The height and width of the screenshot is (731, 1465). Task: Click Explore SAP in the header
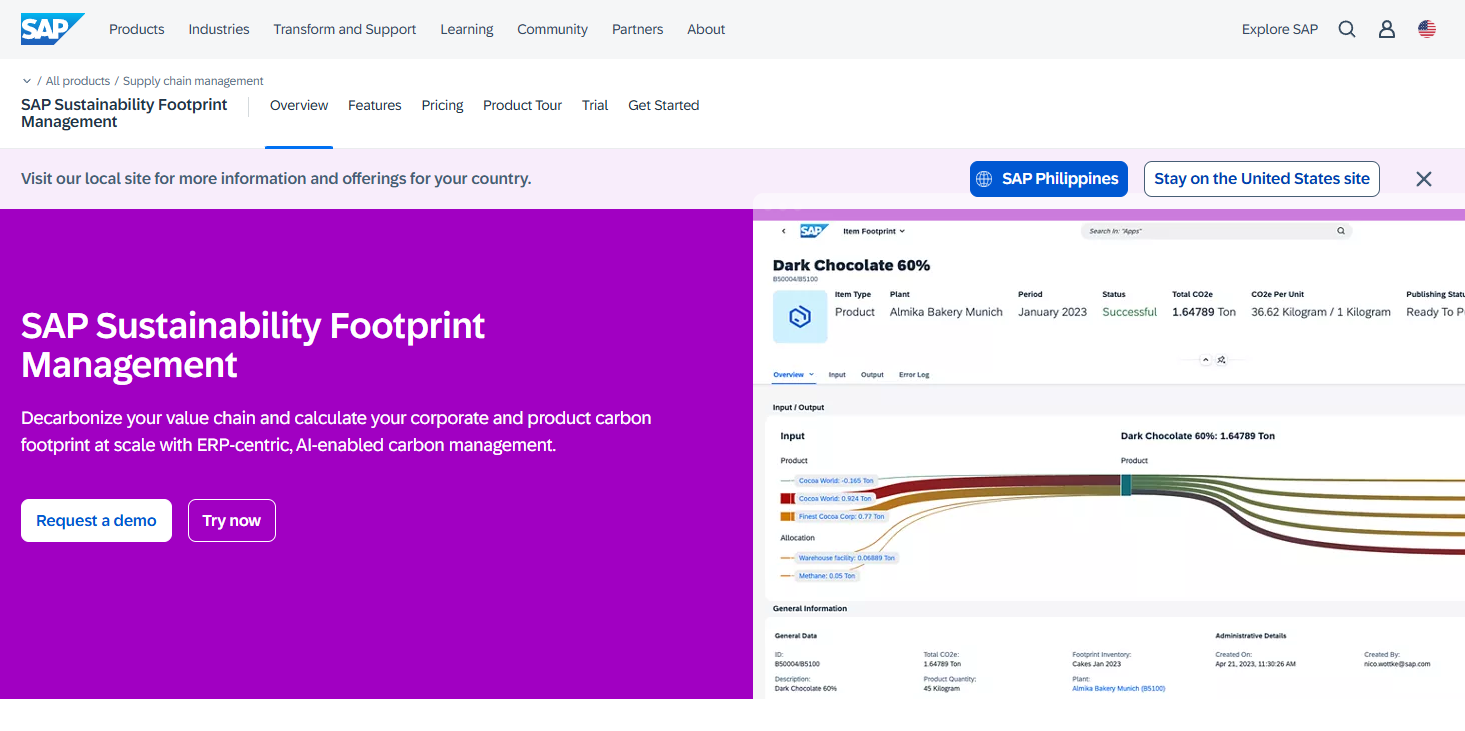coord(1280,29)
